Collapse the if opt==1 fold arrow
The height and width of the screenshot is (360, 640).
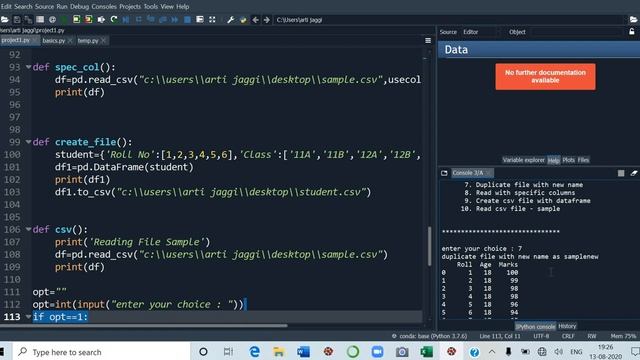[x=28, y=316]
